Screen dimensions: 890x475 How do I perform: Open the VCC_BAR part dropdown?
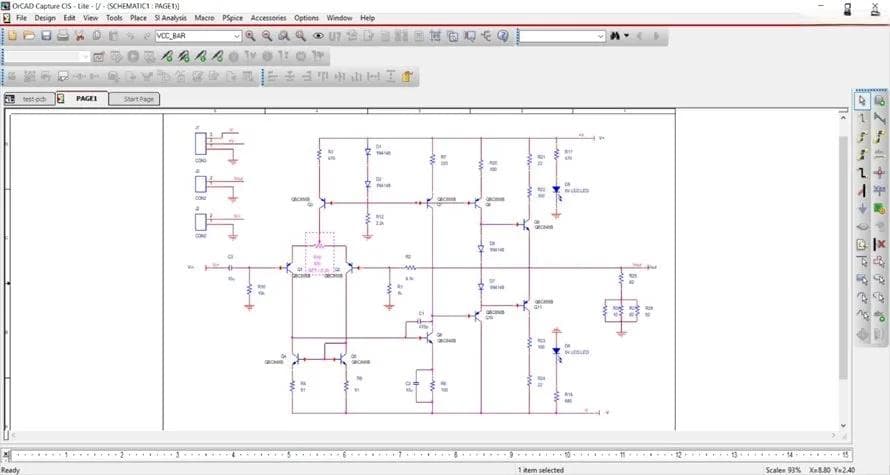pyautogui.click(x=237, y=36)
